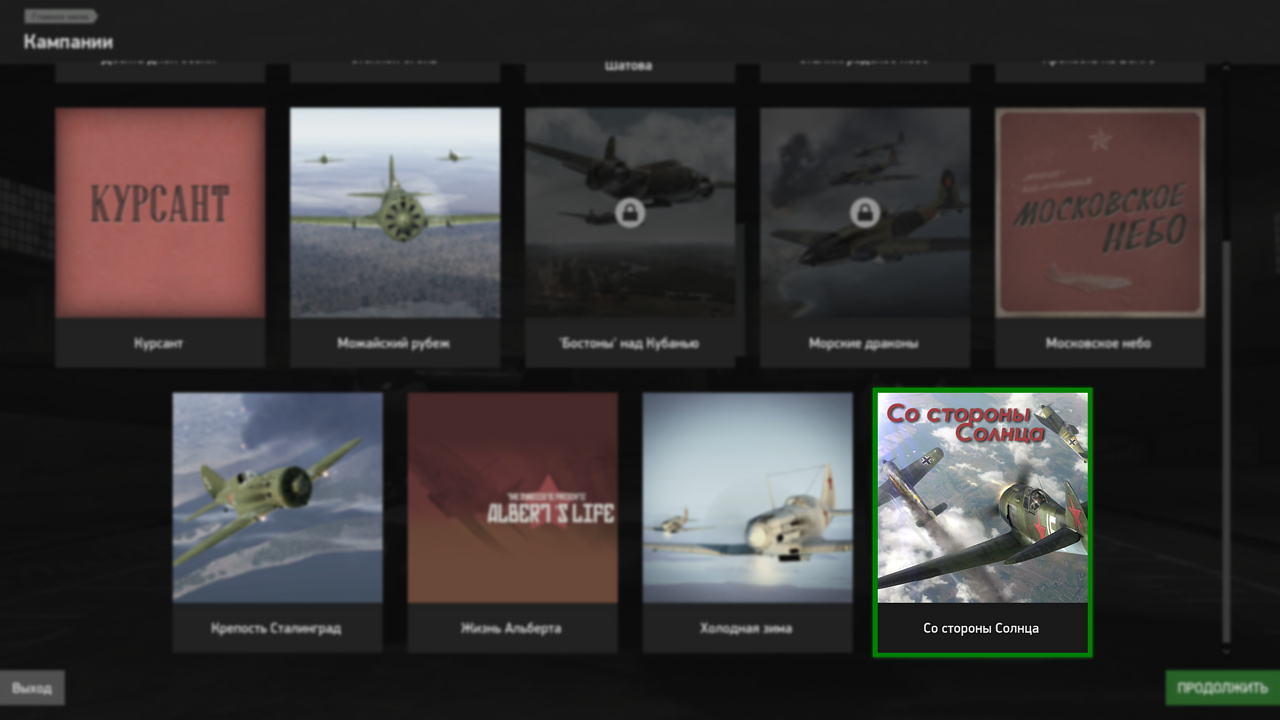Select the Курсант campaign cover

160,213
